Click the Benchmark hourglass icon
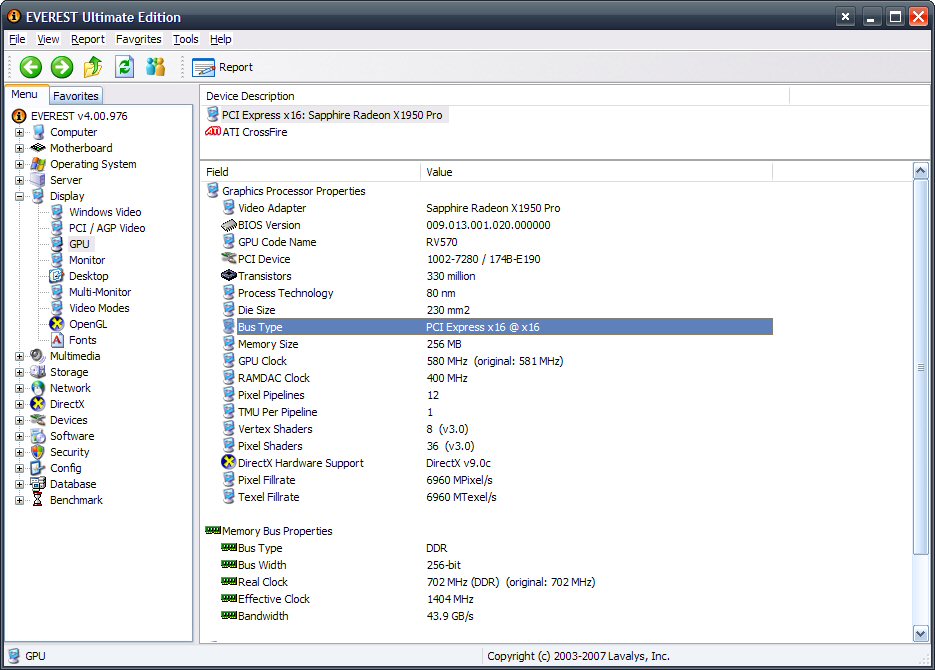The width and height of the screenshot is (935, 670). coord(38,500)
